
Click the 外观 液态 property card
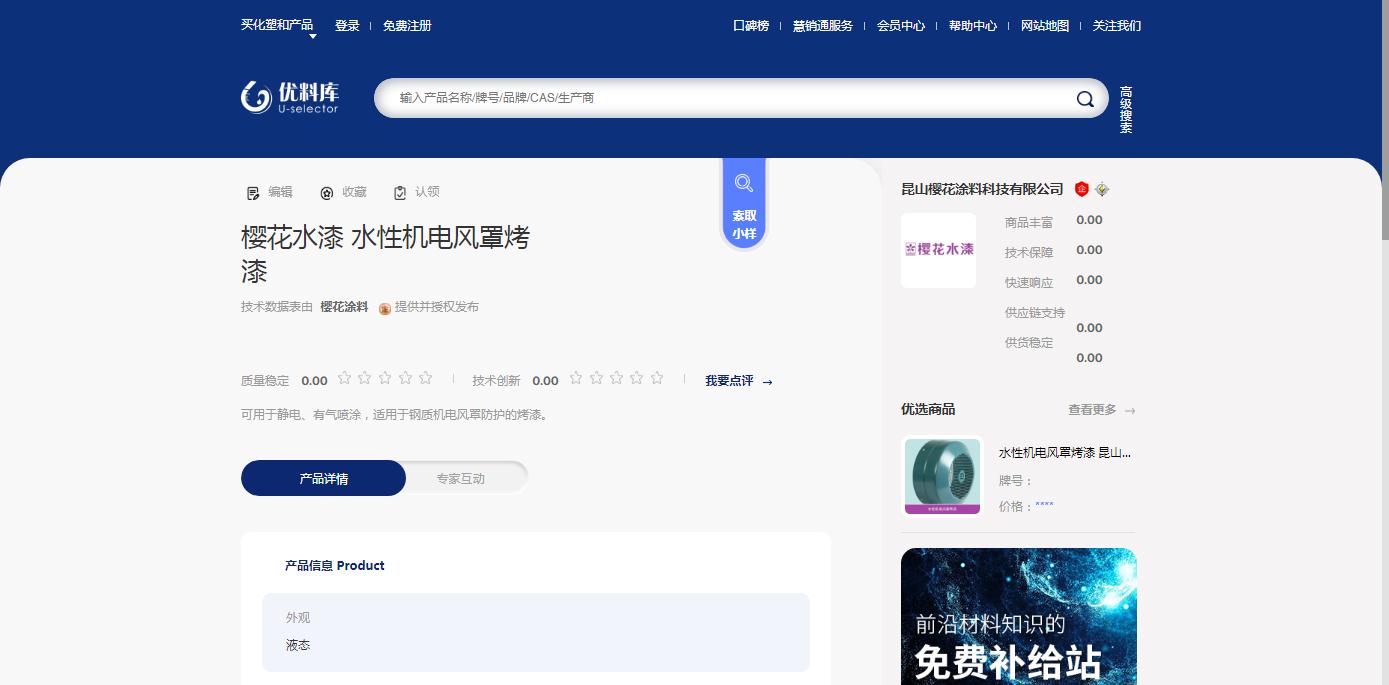[536, 632]
